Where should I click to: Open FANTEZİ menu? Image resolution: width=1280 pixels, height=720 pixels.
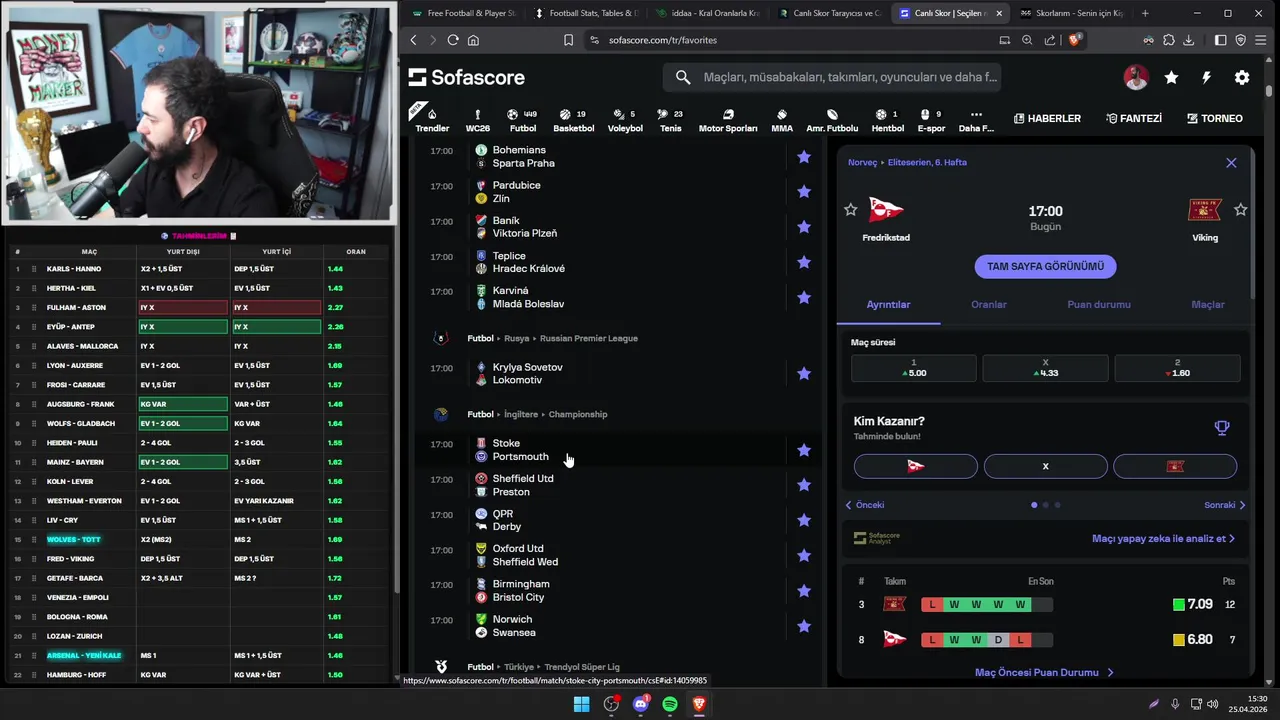pos(1134,118)
